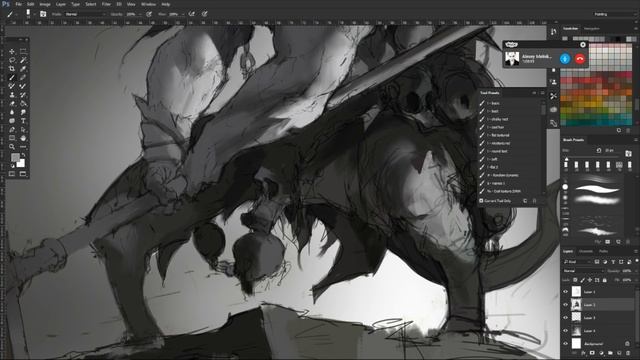This screenshot has height=360, width=640.
Task: Select the Zoom tool
Action: [12, 147]
